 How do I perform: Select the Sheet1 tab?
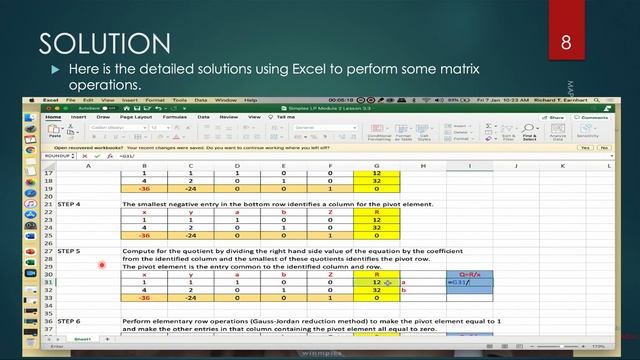click(82, 339)
